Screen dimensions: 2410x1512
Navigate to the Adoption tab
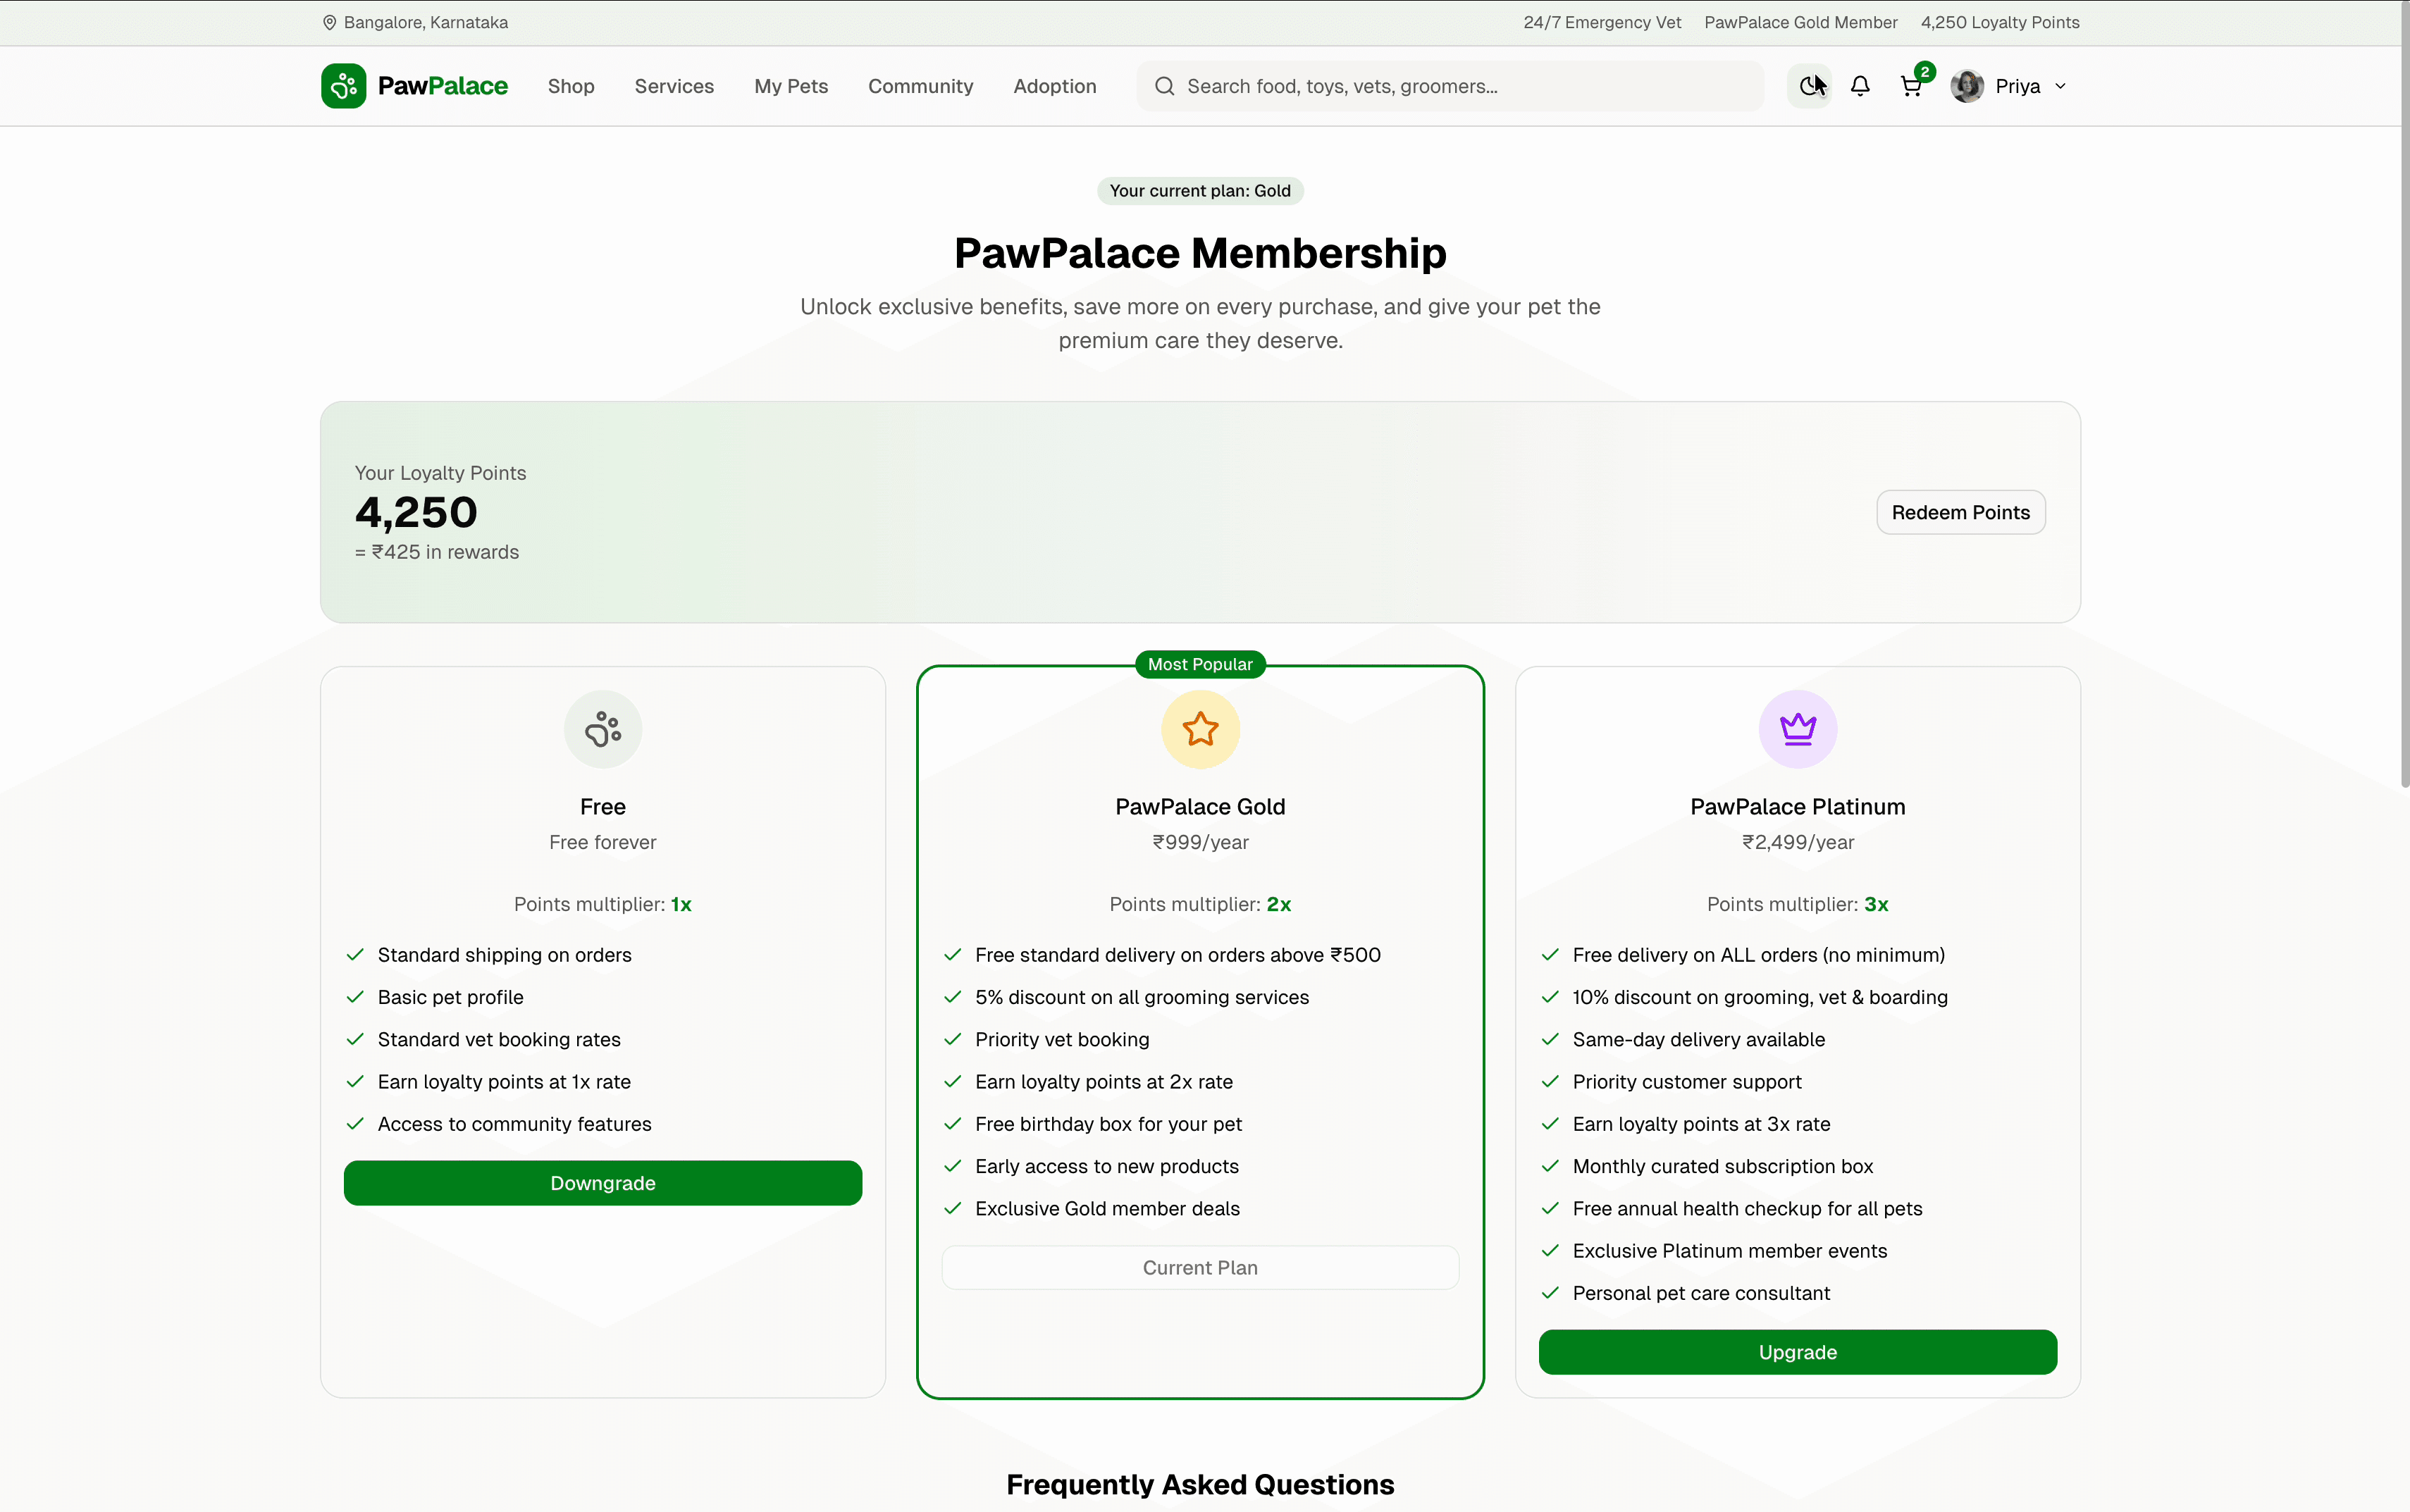1055,86
